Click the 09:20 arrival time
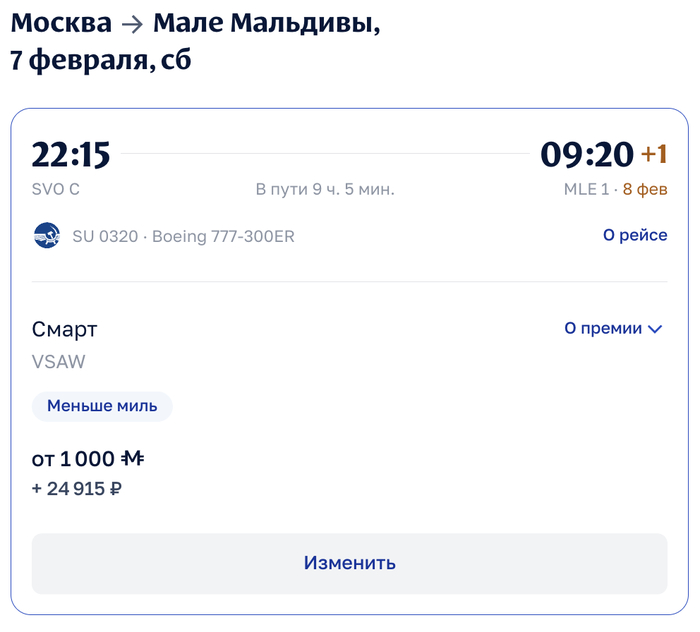 (587, 155)
